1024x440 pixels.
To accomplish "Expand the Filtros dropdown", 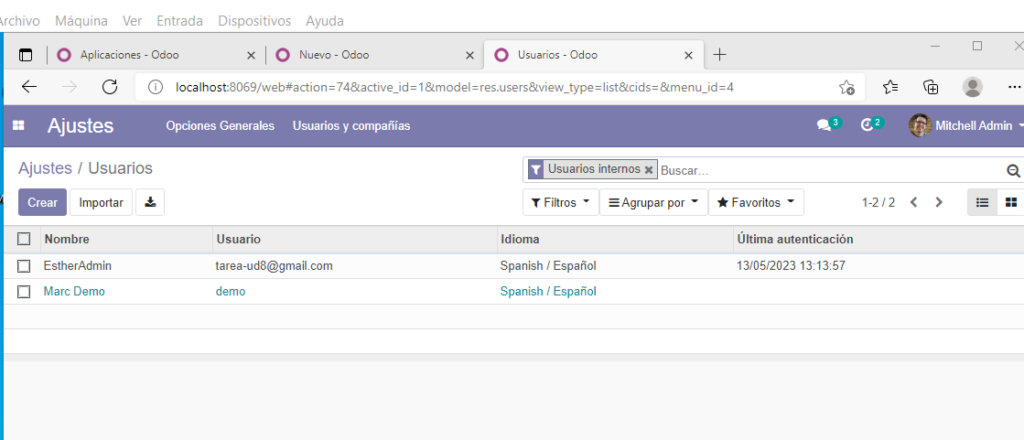I will [x=560, y=202].
